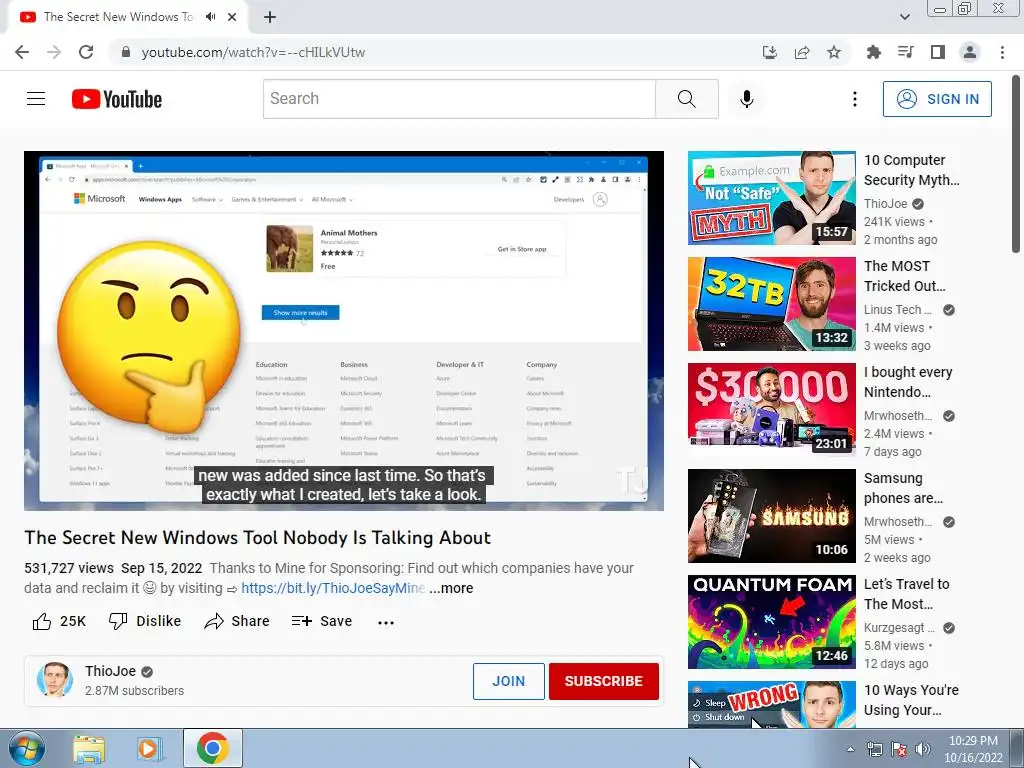Open the $30,000 Nintendo video thumbnail

point(771,410)
